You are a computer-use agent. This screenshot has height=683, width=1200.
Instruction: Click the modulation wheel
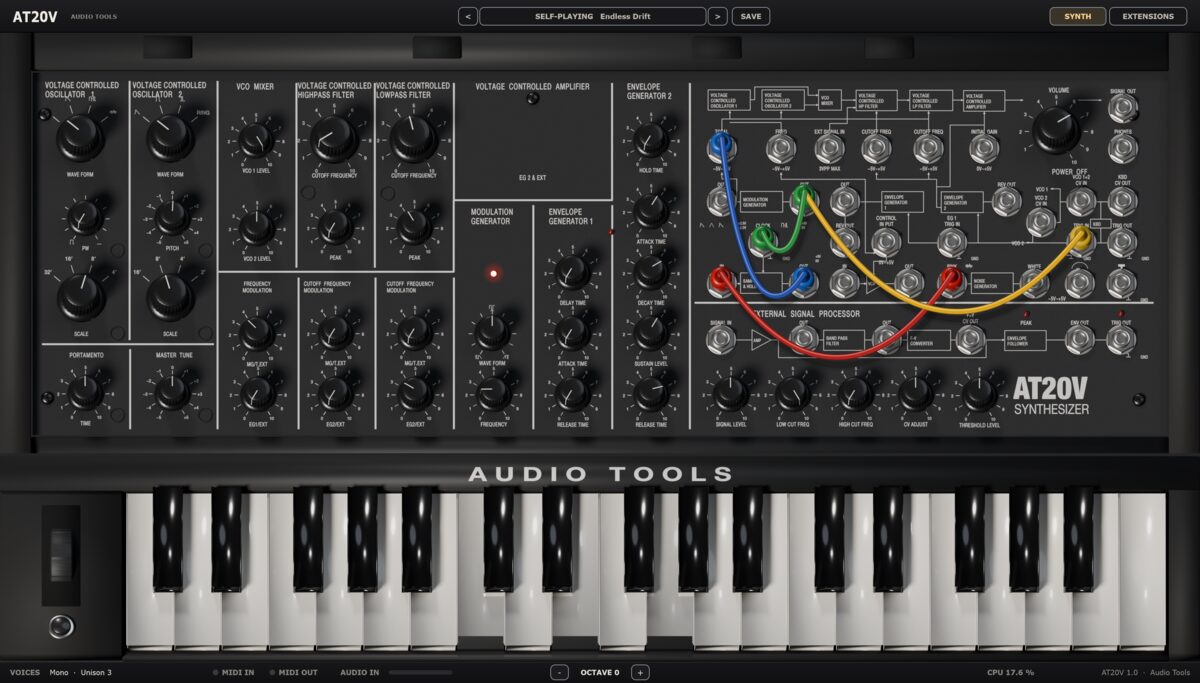point(62,554)
